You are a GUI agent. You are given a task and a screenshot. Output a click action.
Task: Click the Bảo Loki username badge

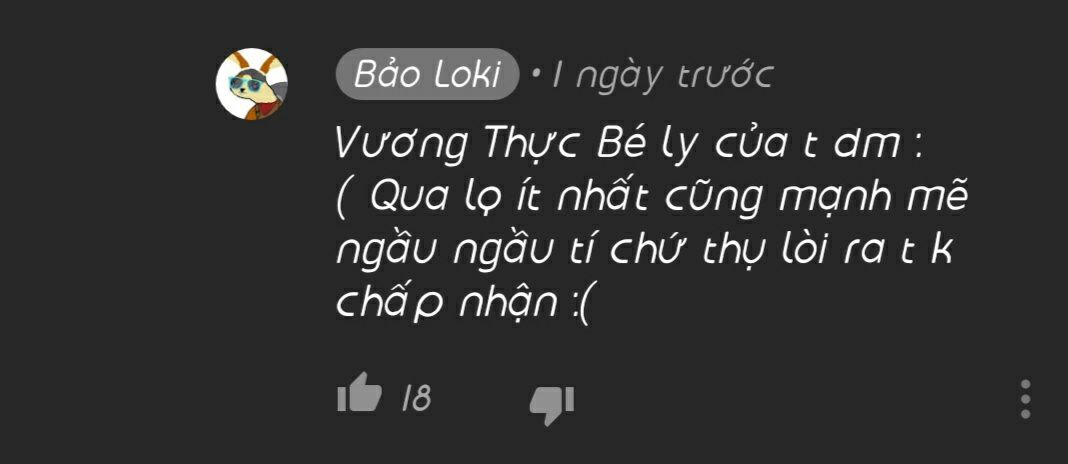pos(427,74)
